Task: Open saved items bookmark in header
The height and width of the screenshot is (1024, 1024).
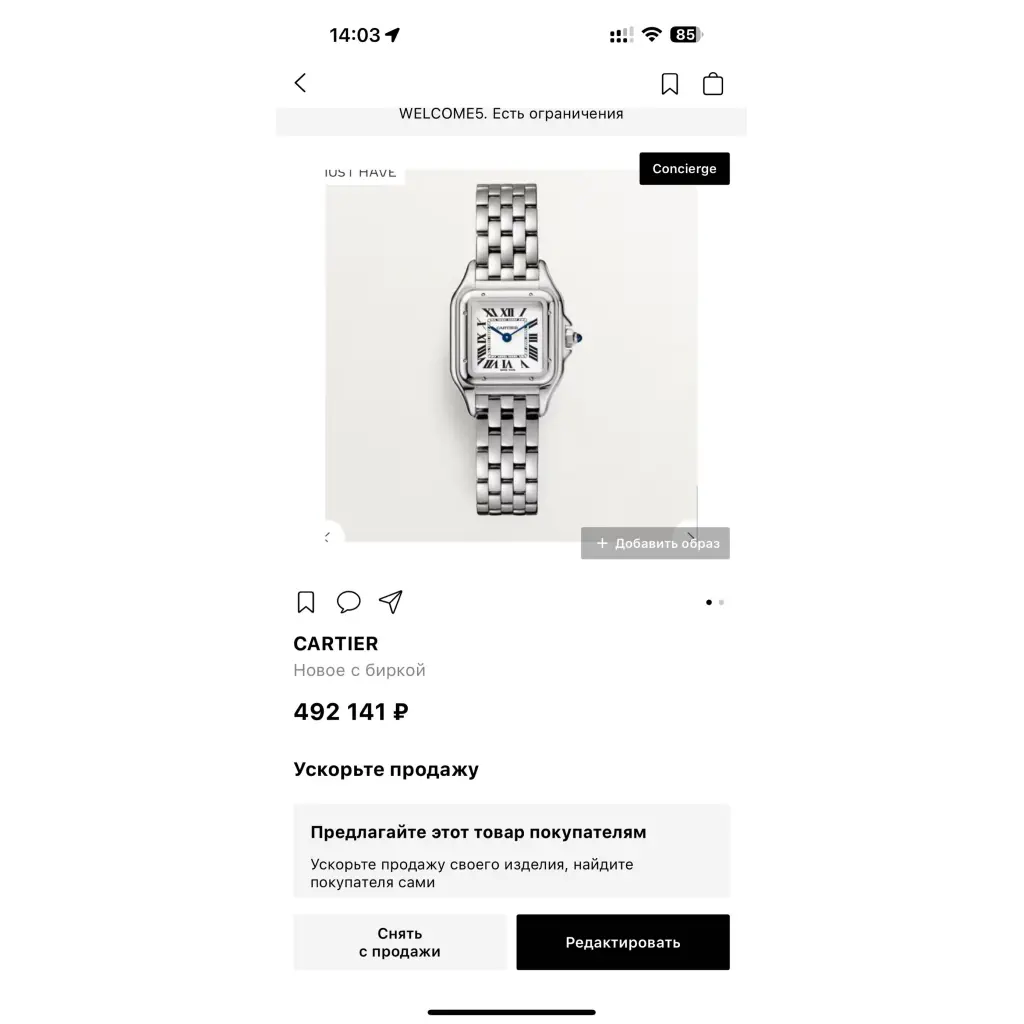Action: click(669, 84)
